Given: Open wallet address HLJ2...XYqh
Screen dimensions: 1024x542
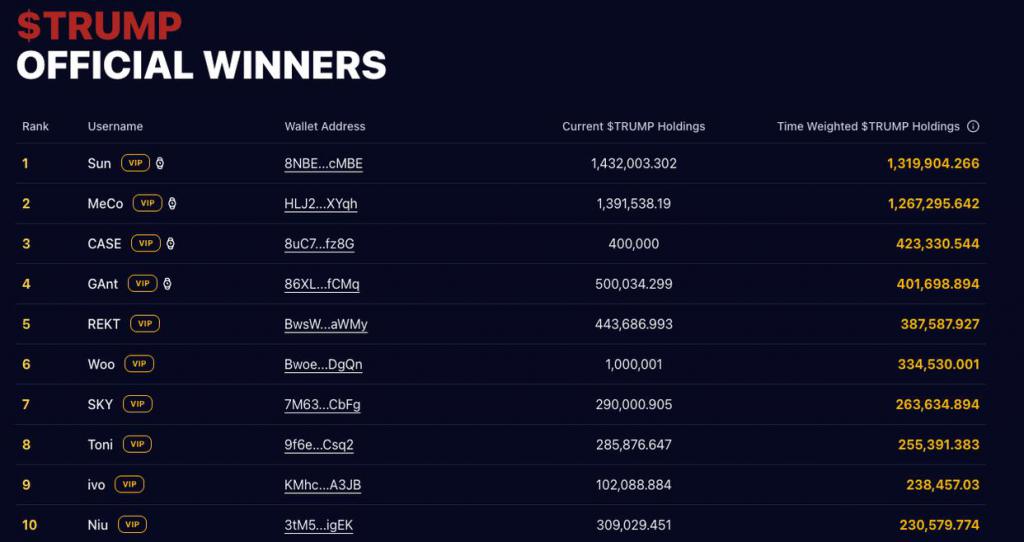Looking at the screenshot, I should [x=320, y=204].
